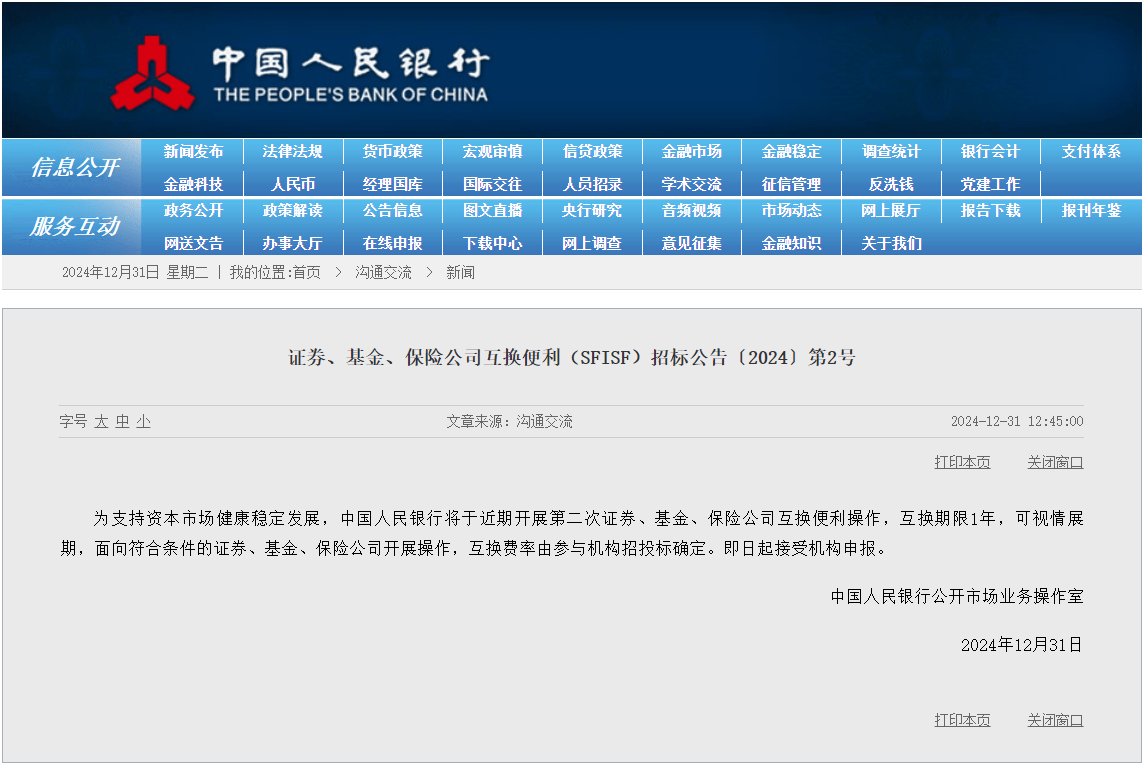Set font size to medium (中)
Image resolution: width=1147 pixels, height=767 pixels.
[x=122, y=422]
